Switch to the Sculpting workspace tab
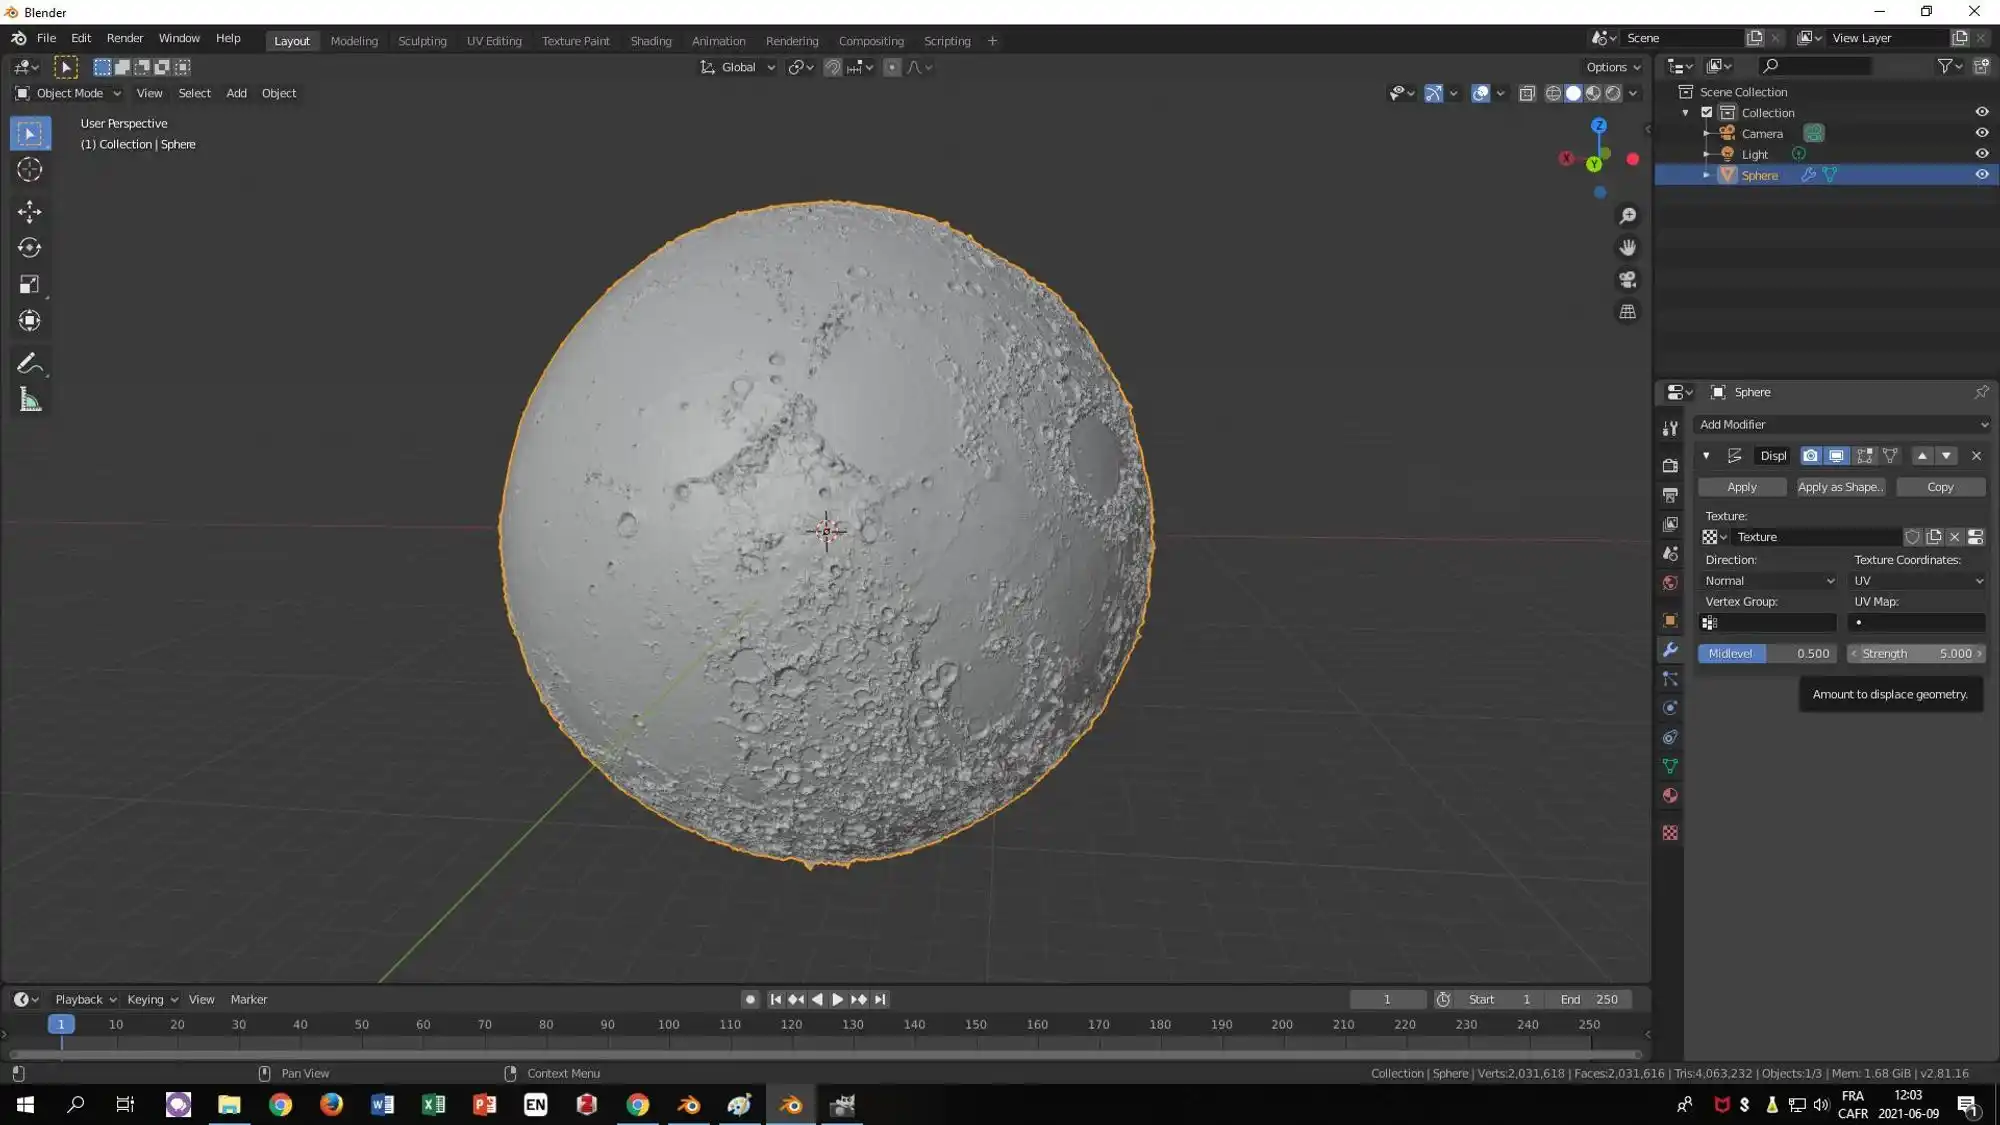 click(x=422, y=41)
